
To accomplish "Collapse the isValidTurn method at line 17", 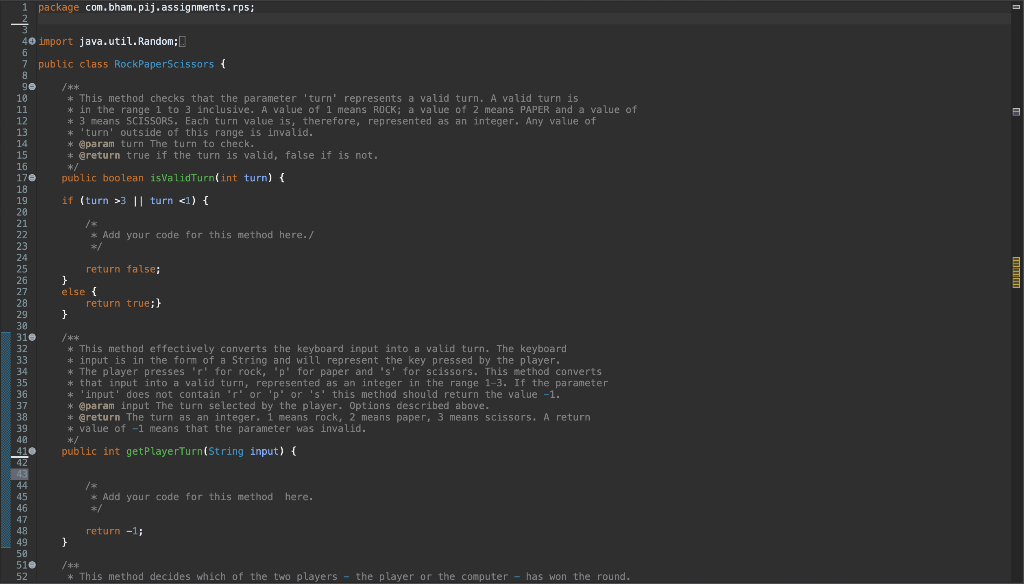I will pyautogui.click(x=31, y=177).
